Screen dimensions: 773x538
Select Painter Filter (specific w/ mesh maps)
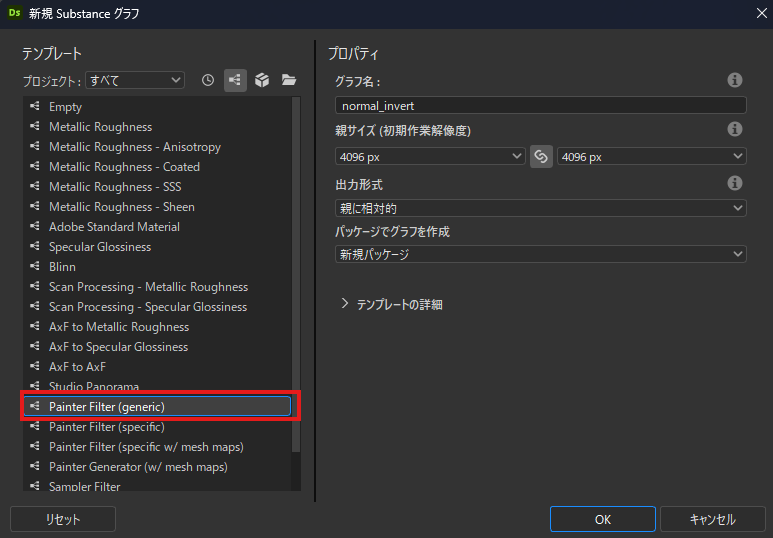click(157, 446)
